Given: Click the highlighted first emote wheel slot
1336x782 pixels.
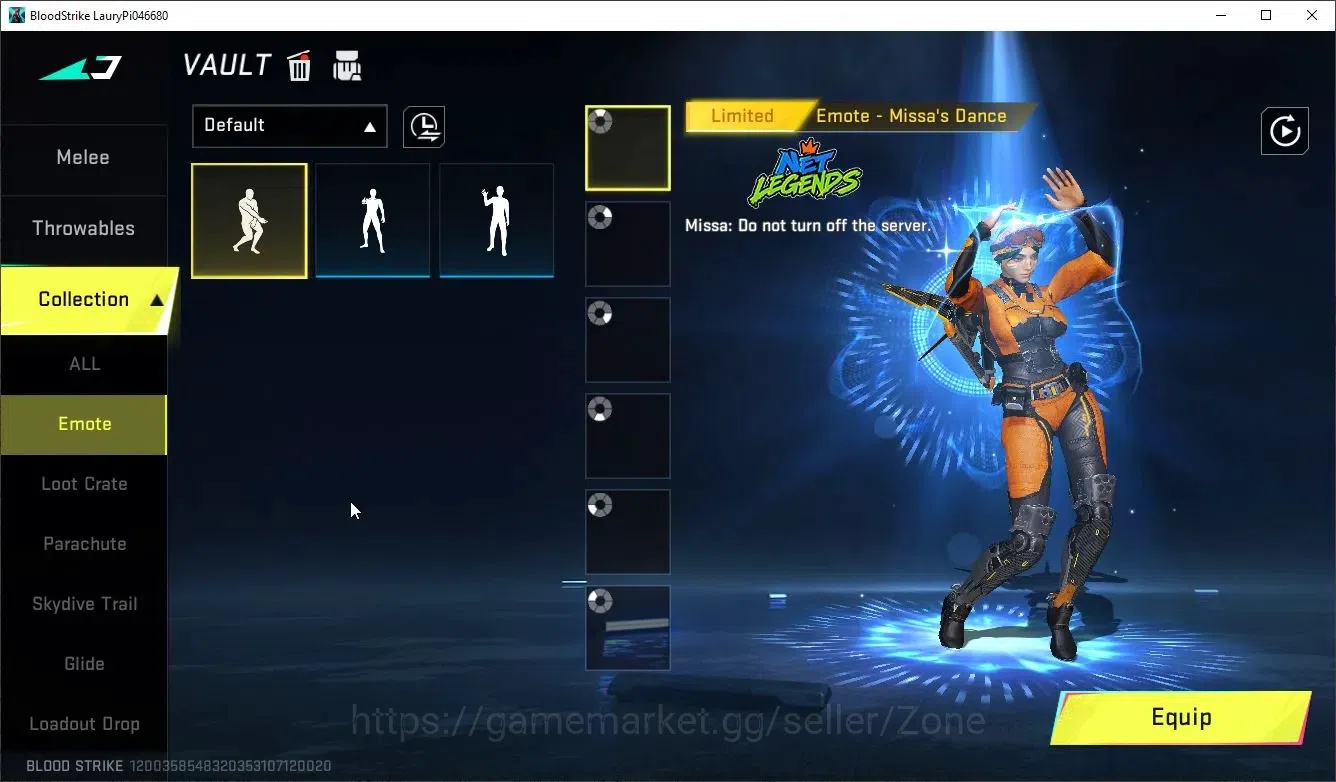Looking at the screenshot, I should tap(628, 148).
